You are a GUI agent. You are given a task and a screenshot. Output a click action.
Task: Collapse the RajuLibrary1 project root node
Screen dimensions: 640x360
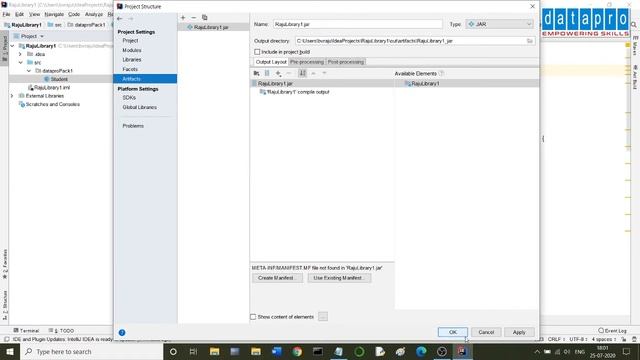12,46
